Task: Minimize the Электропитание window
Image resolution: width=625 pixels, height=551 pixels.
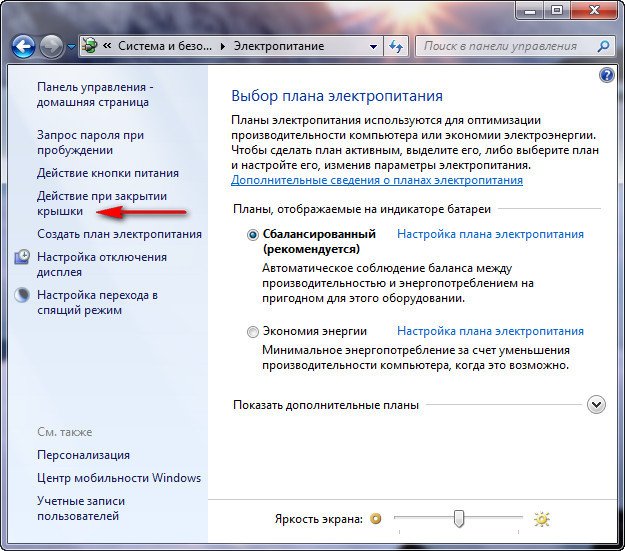Action: [530, 10]
